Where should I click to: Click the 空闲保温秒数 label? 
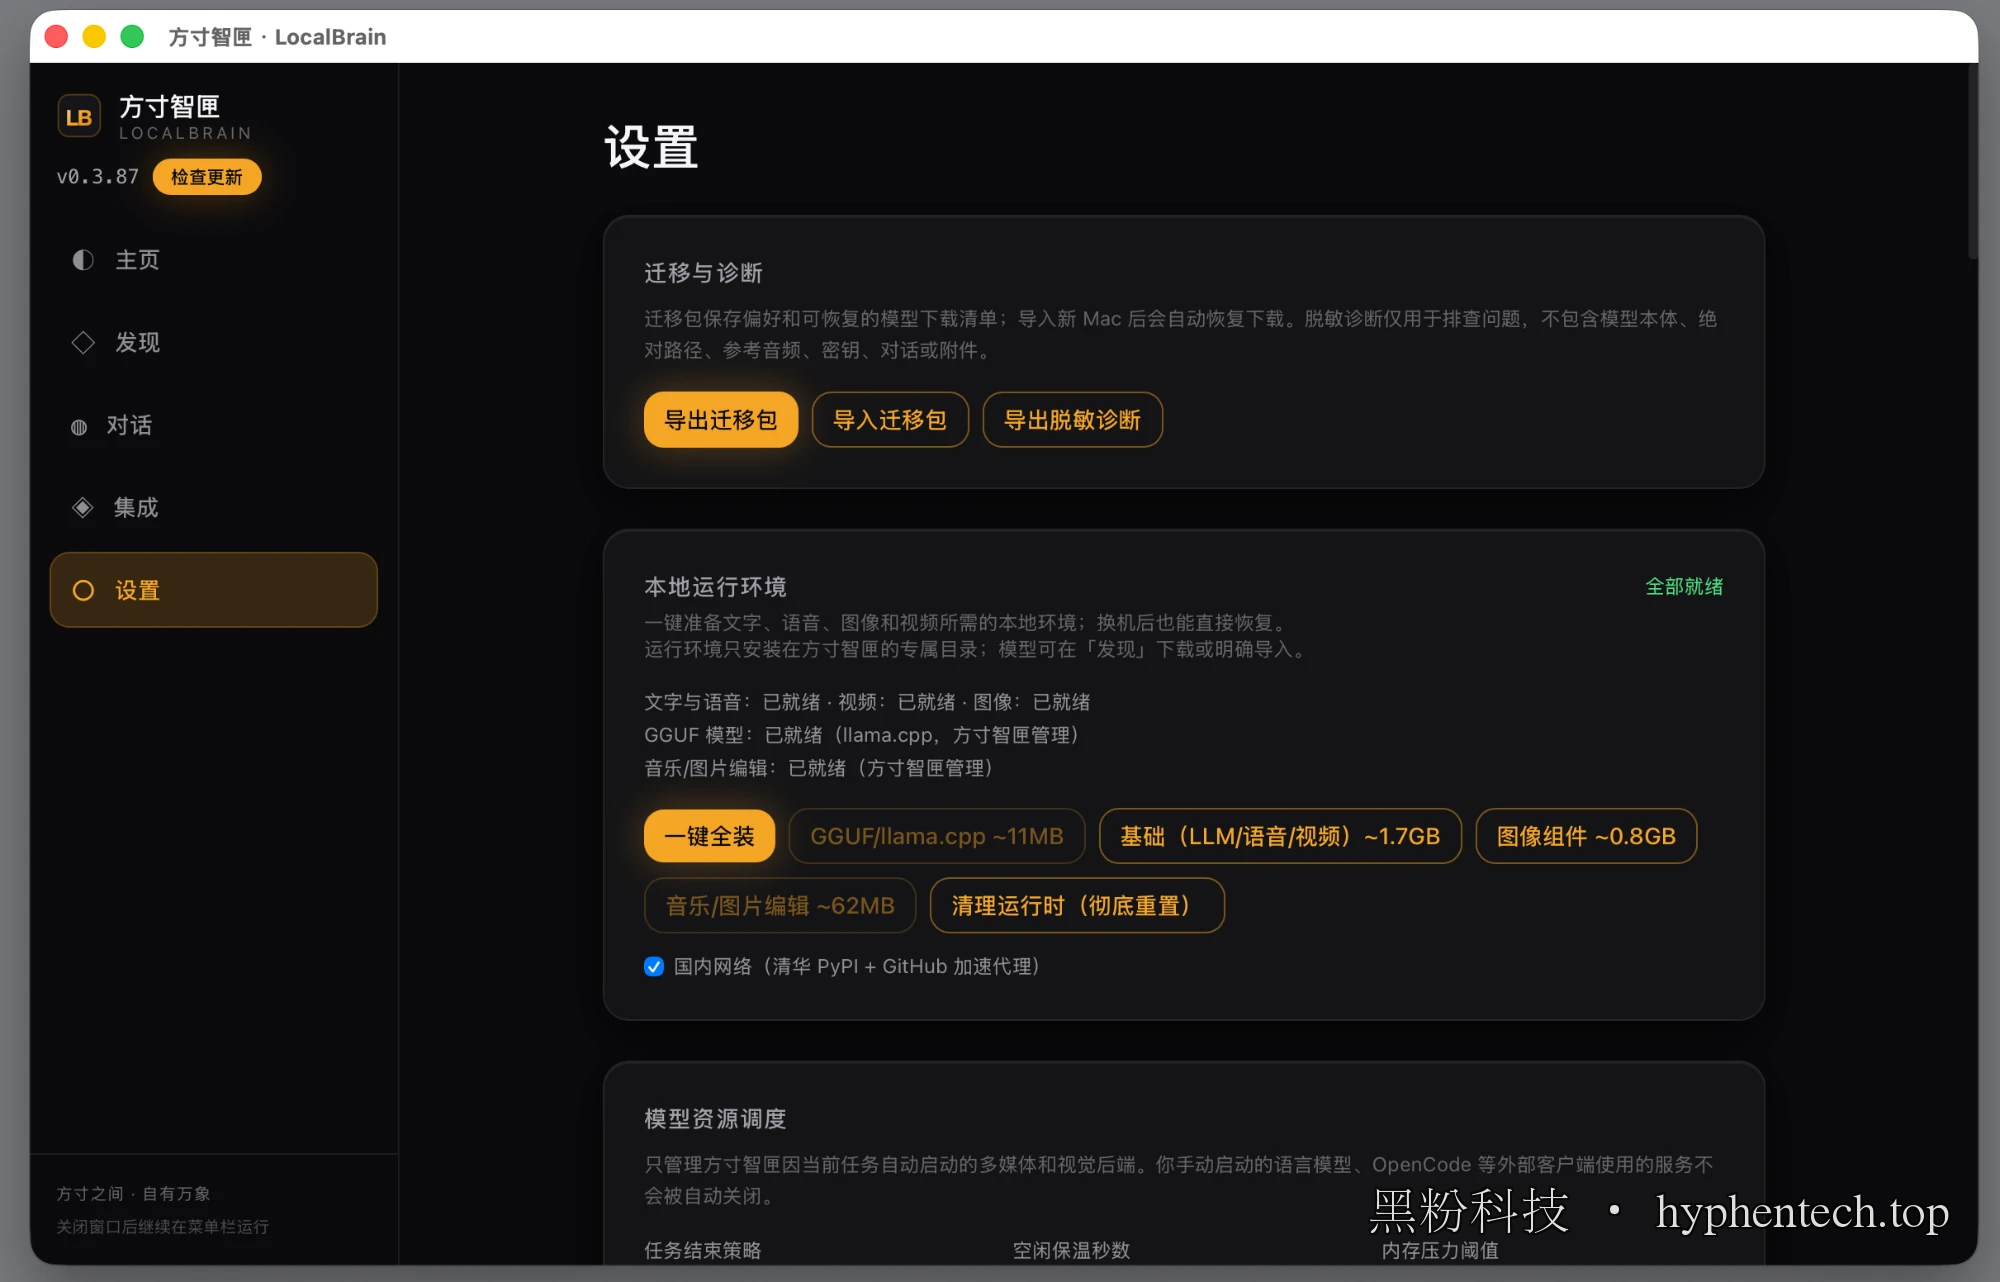[1071, 1251]
